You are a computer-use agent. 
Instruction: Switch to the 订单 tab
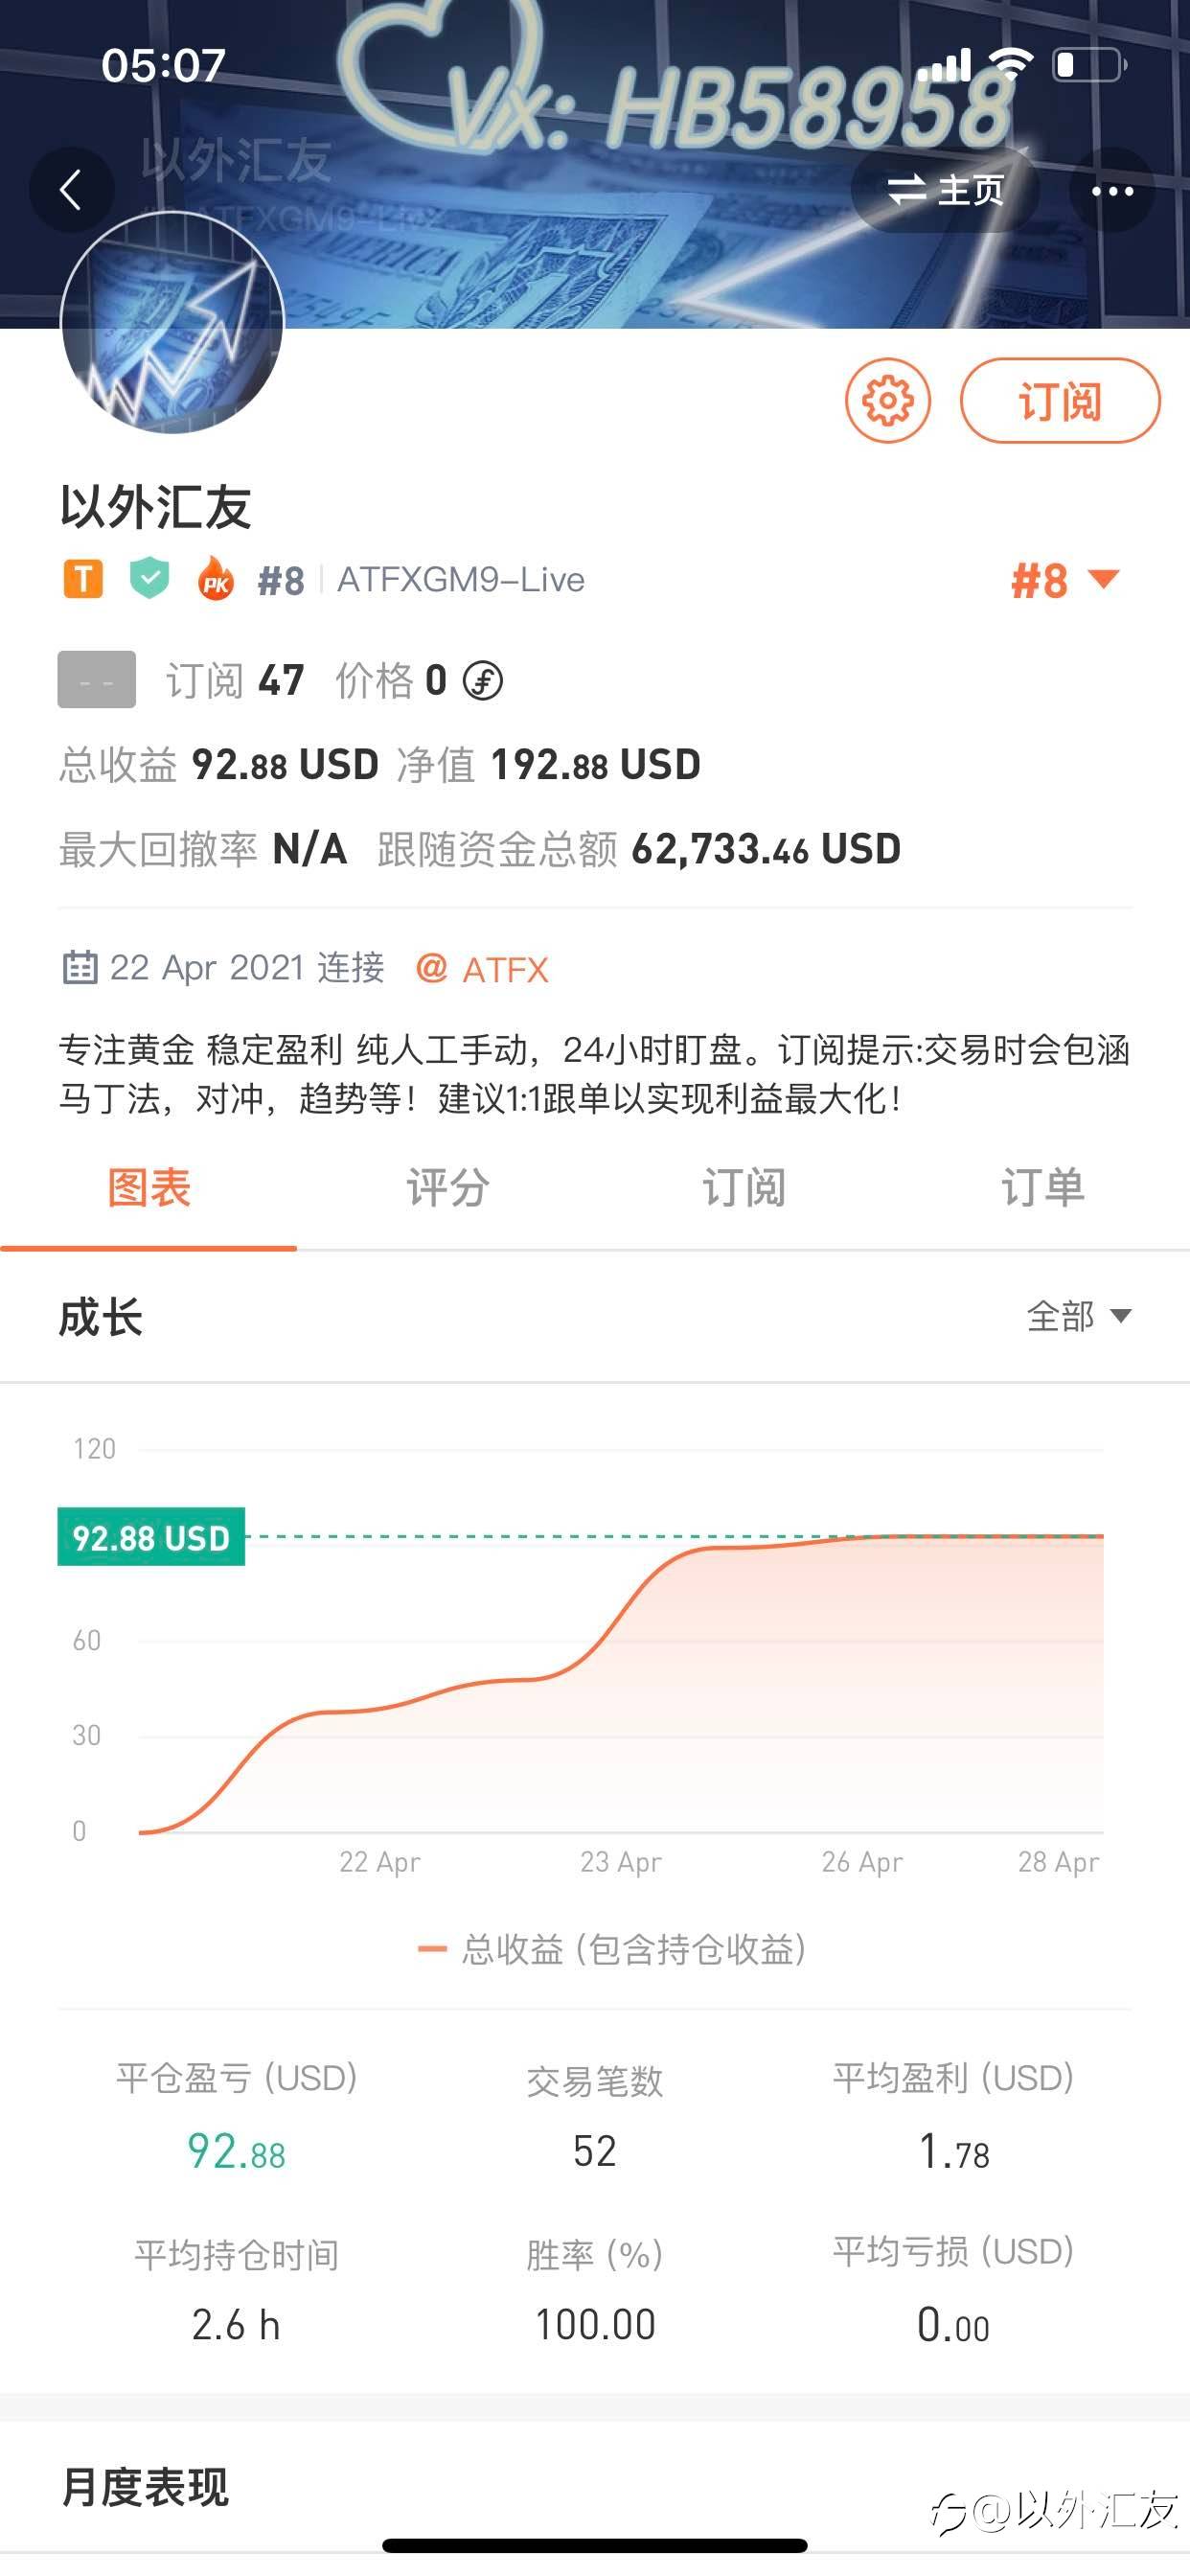[1042, 1188]
